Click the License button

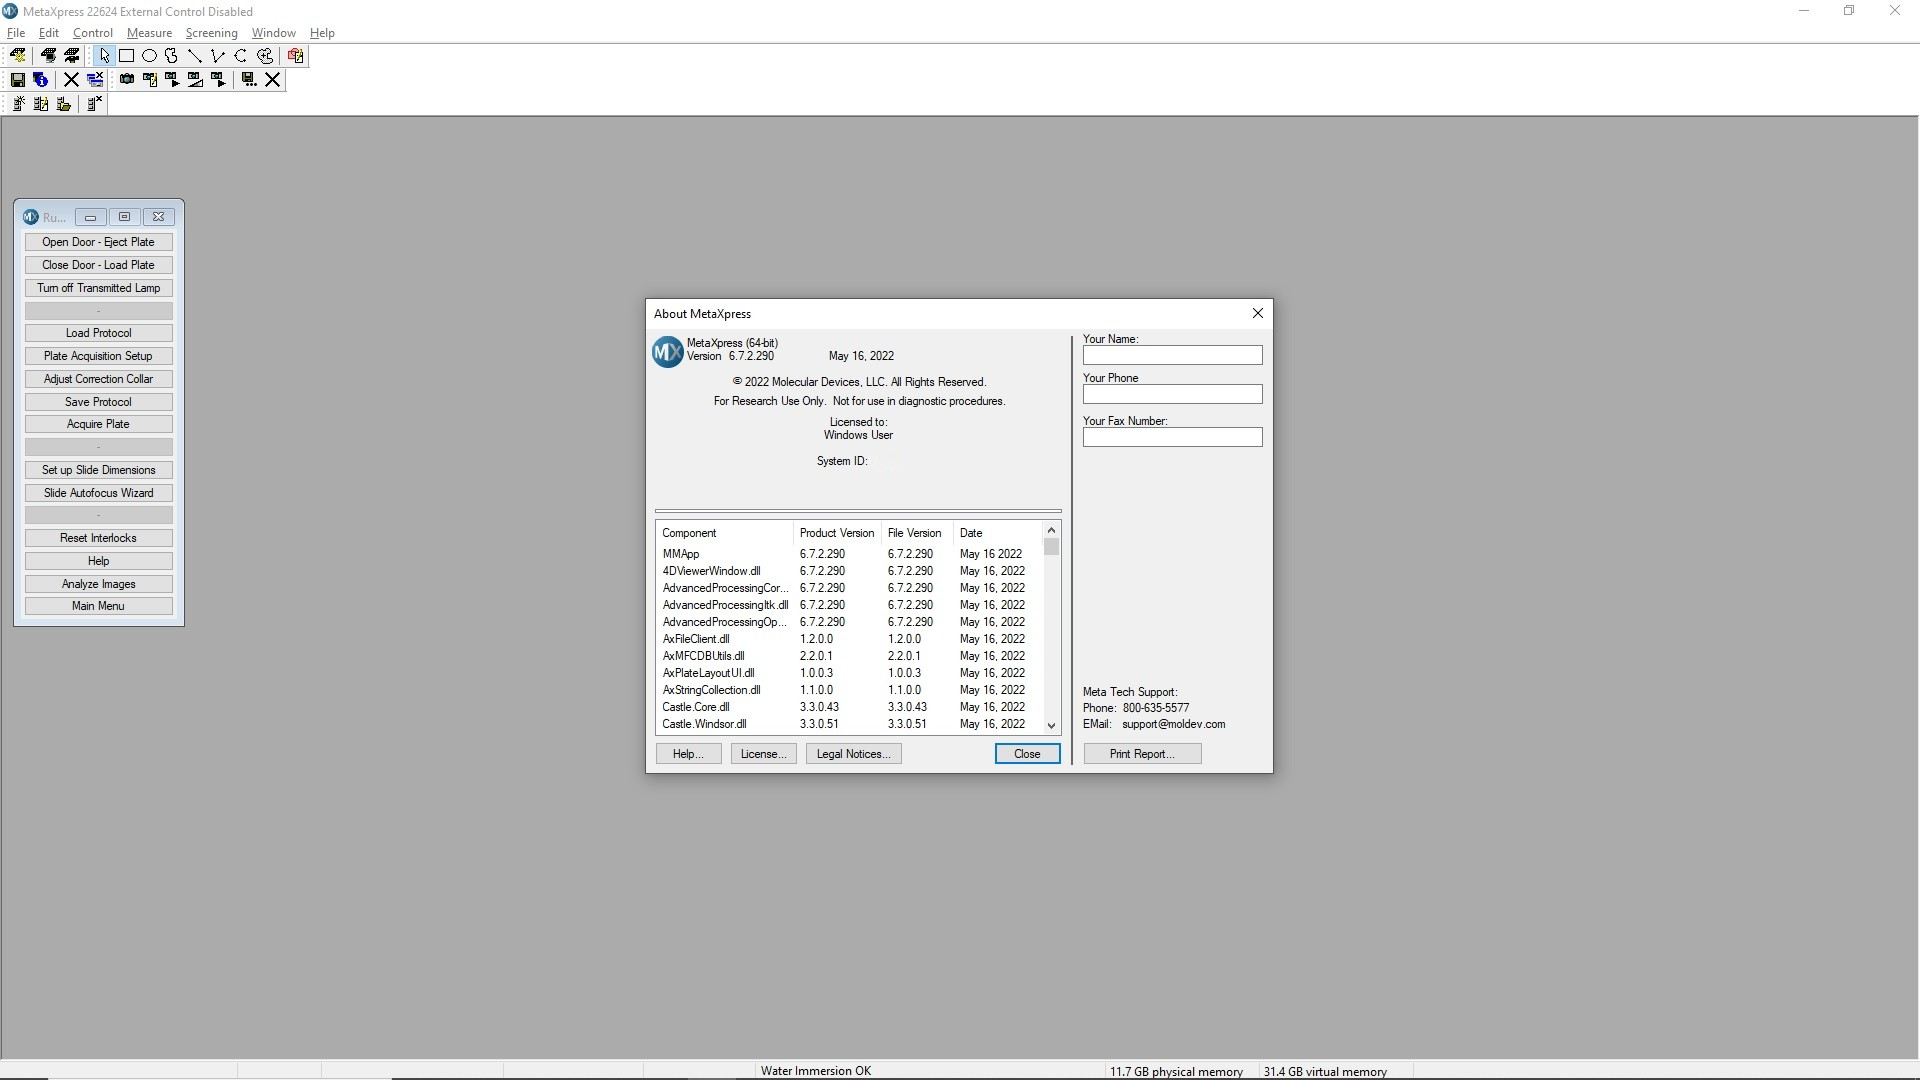(763, 754)
